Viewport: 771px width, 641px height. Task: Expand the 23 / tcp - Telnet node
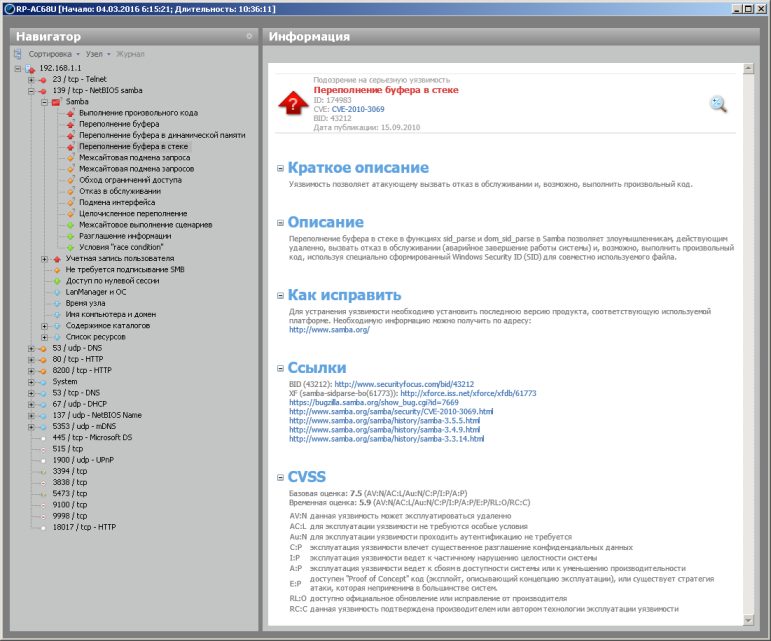pos(31,80)
